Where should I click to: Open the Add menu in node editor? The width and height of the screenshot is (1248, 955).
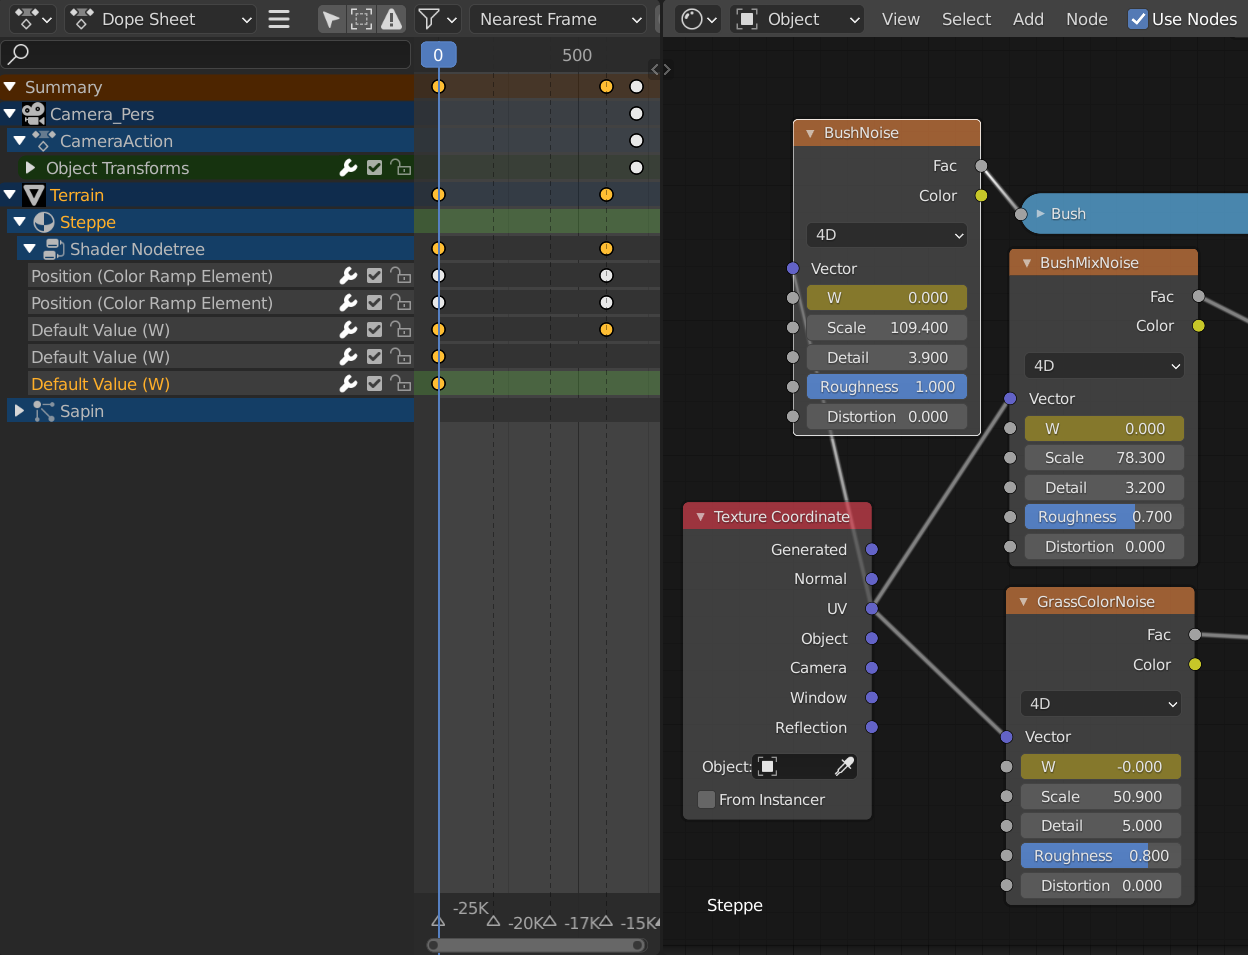pyautogui.click(x=1028, y=19)
